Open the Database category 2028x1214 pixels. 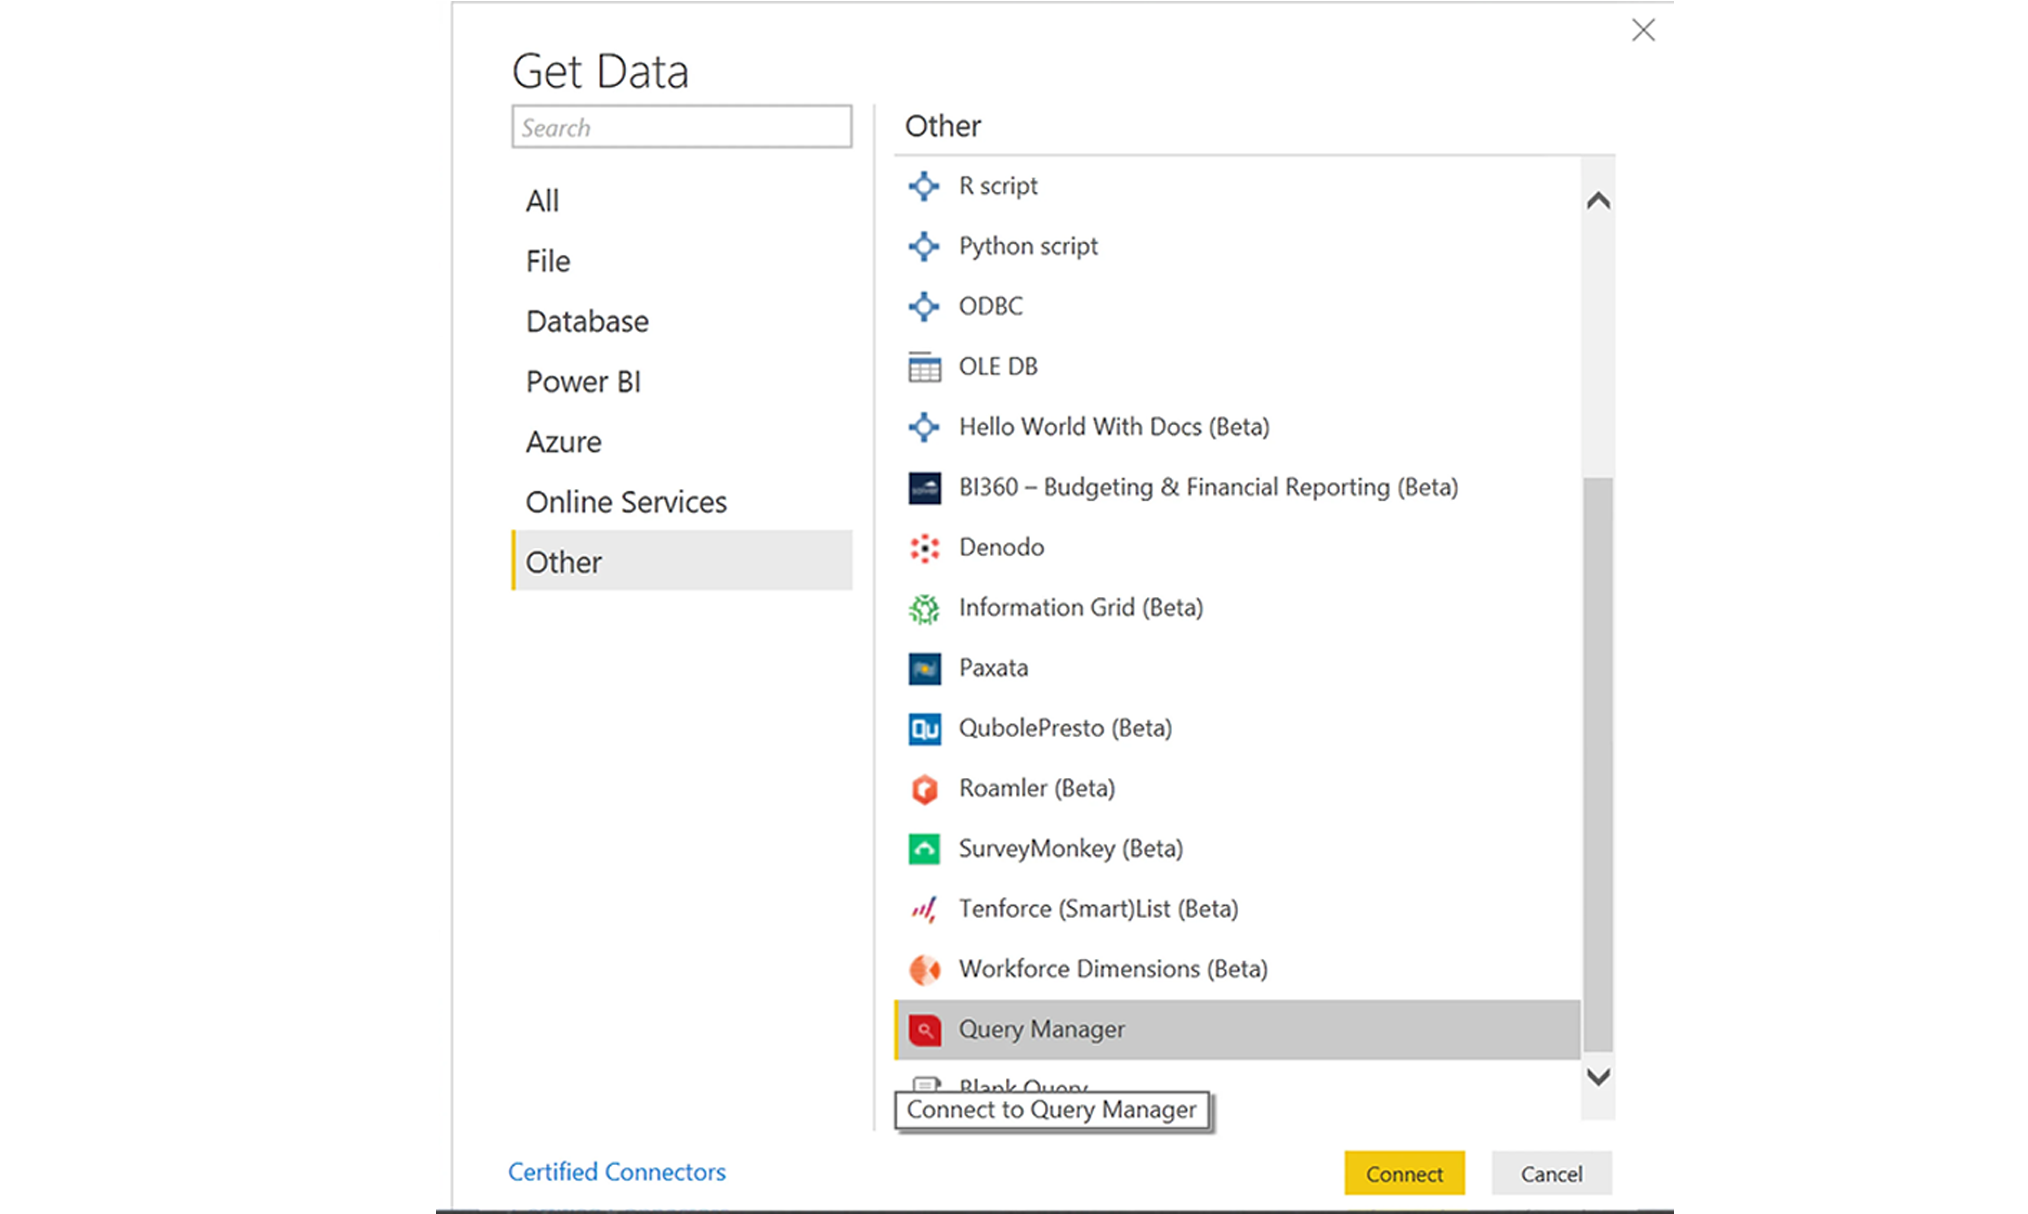(x=682, y=321)
